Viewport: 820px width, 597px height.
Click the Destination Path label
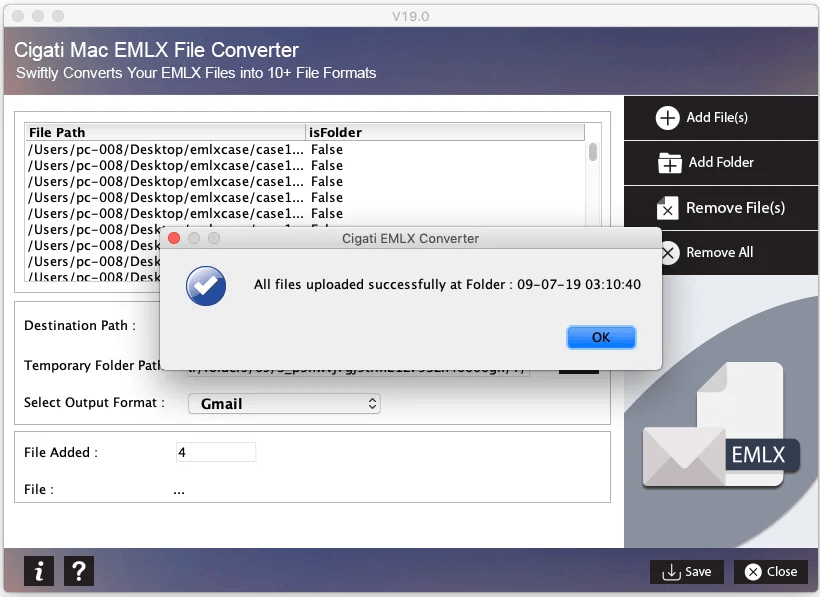coord(80,326)
